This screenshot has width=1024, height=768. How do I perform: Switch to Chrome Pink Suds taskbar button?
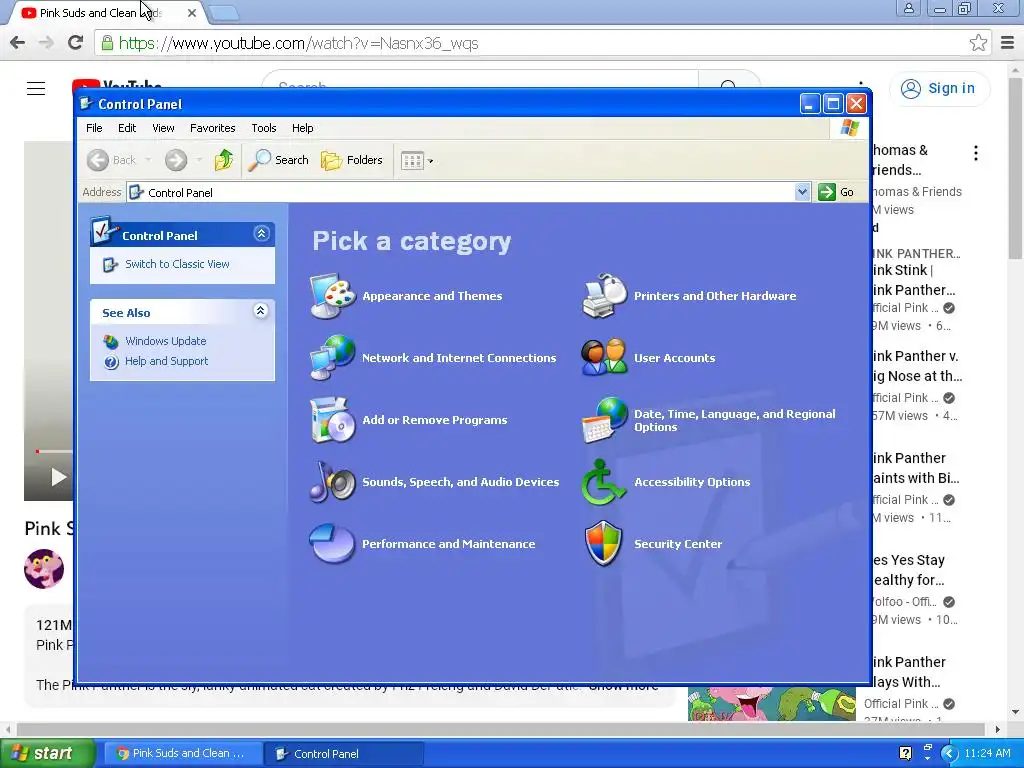tap(182, 753)
